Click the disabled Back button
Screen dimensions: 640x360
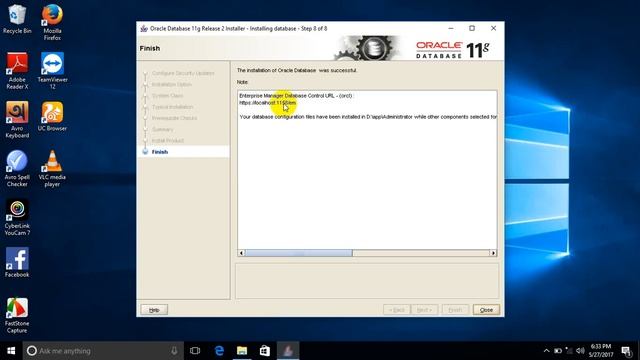click(397, 310)
